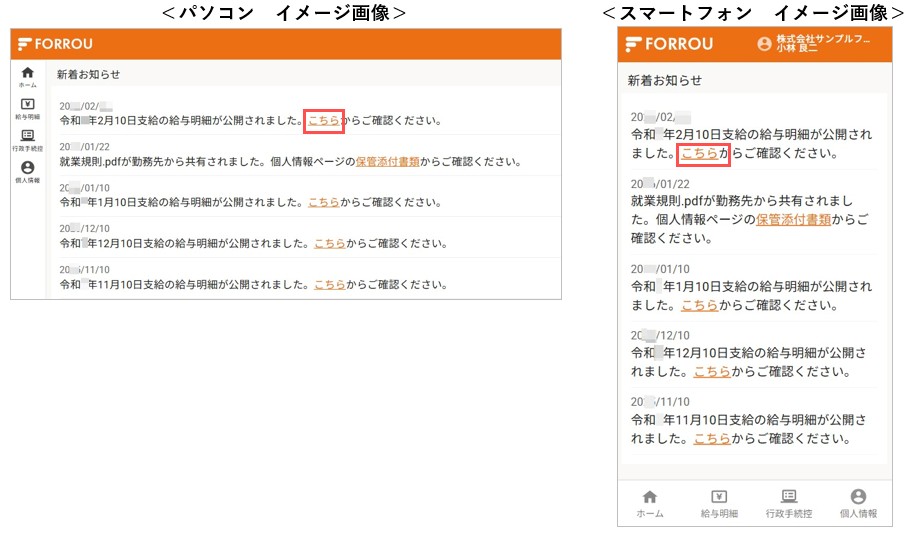Click 就業規則.pdf notice text on PC view
The height and width of the screenshot is (533, 919).
tap(290, 162)
